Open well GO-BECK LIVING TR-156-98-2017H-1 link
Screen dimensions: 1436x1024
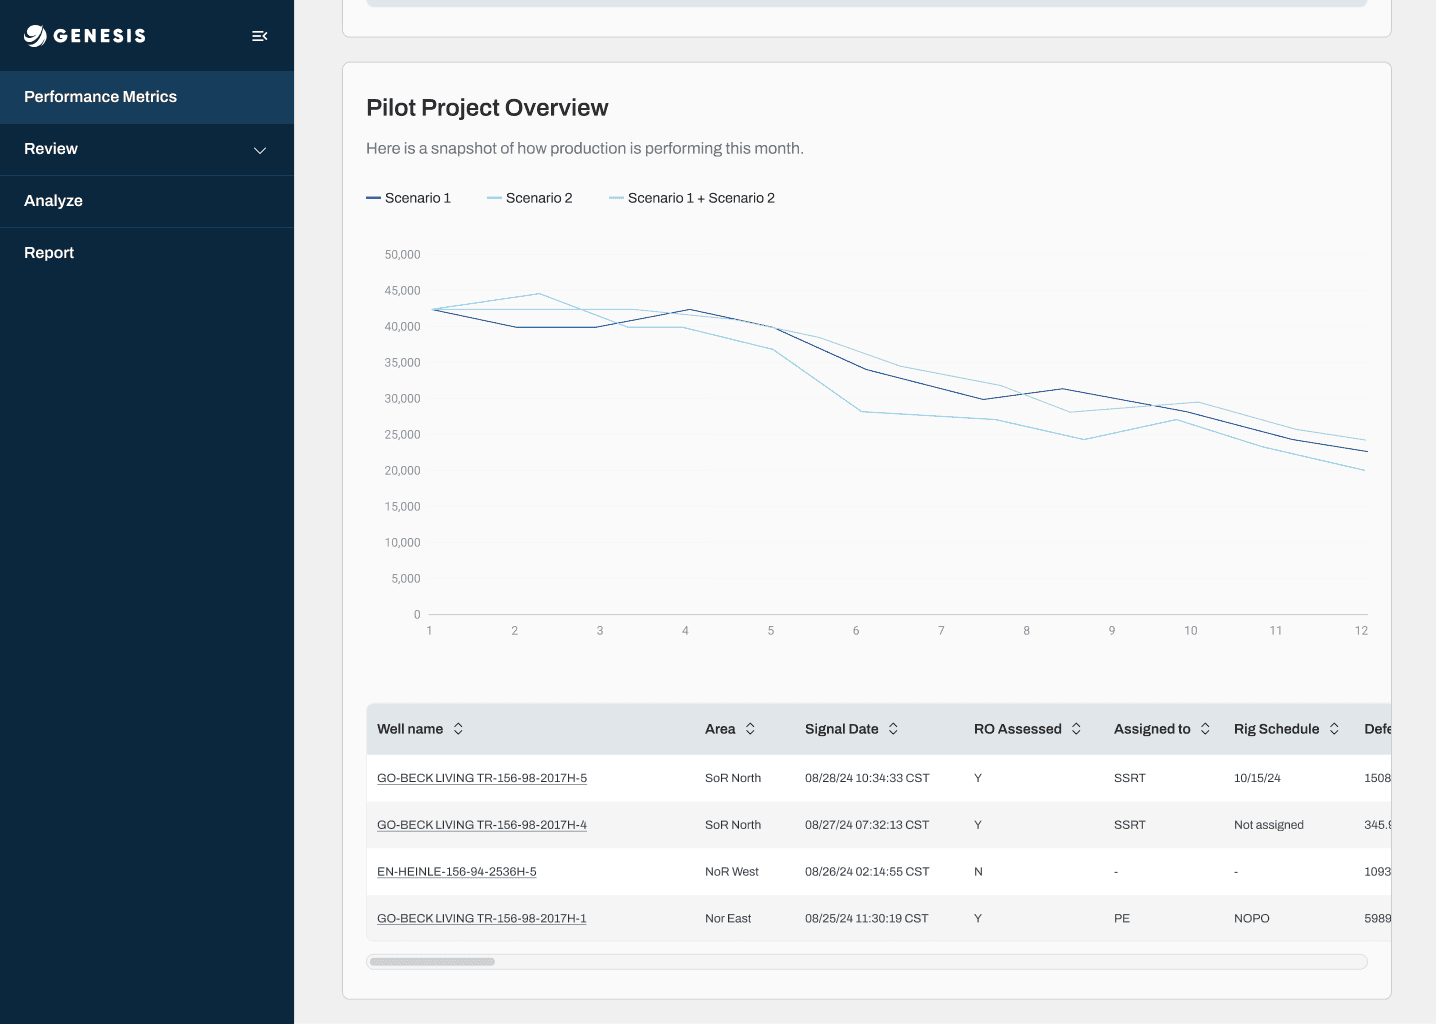(x=482, y=919)
